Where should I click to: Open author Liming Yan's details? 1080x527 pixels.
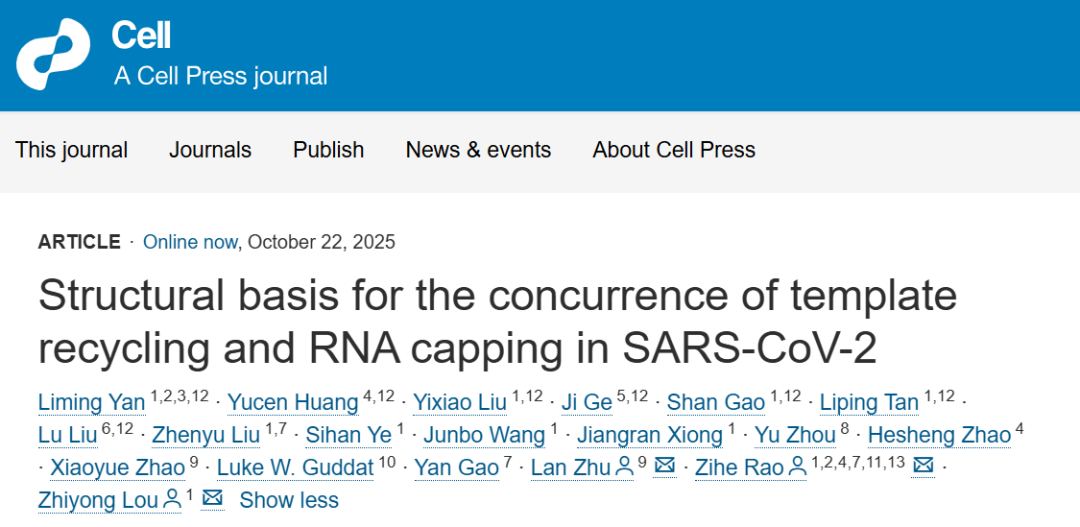(91, 403)
